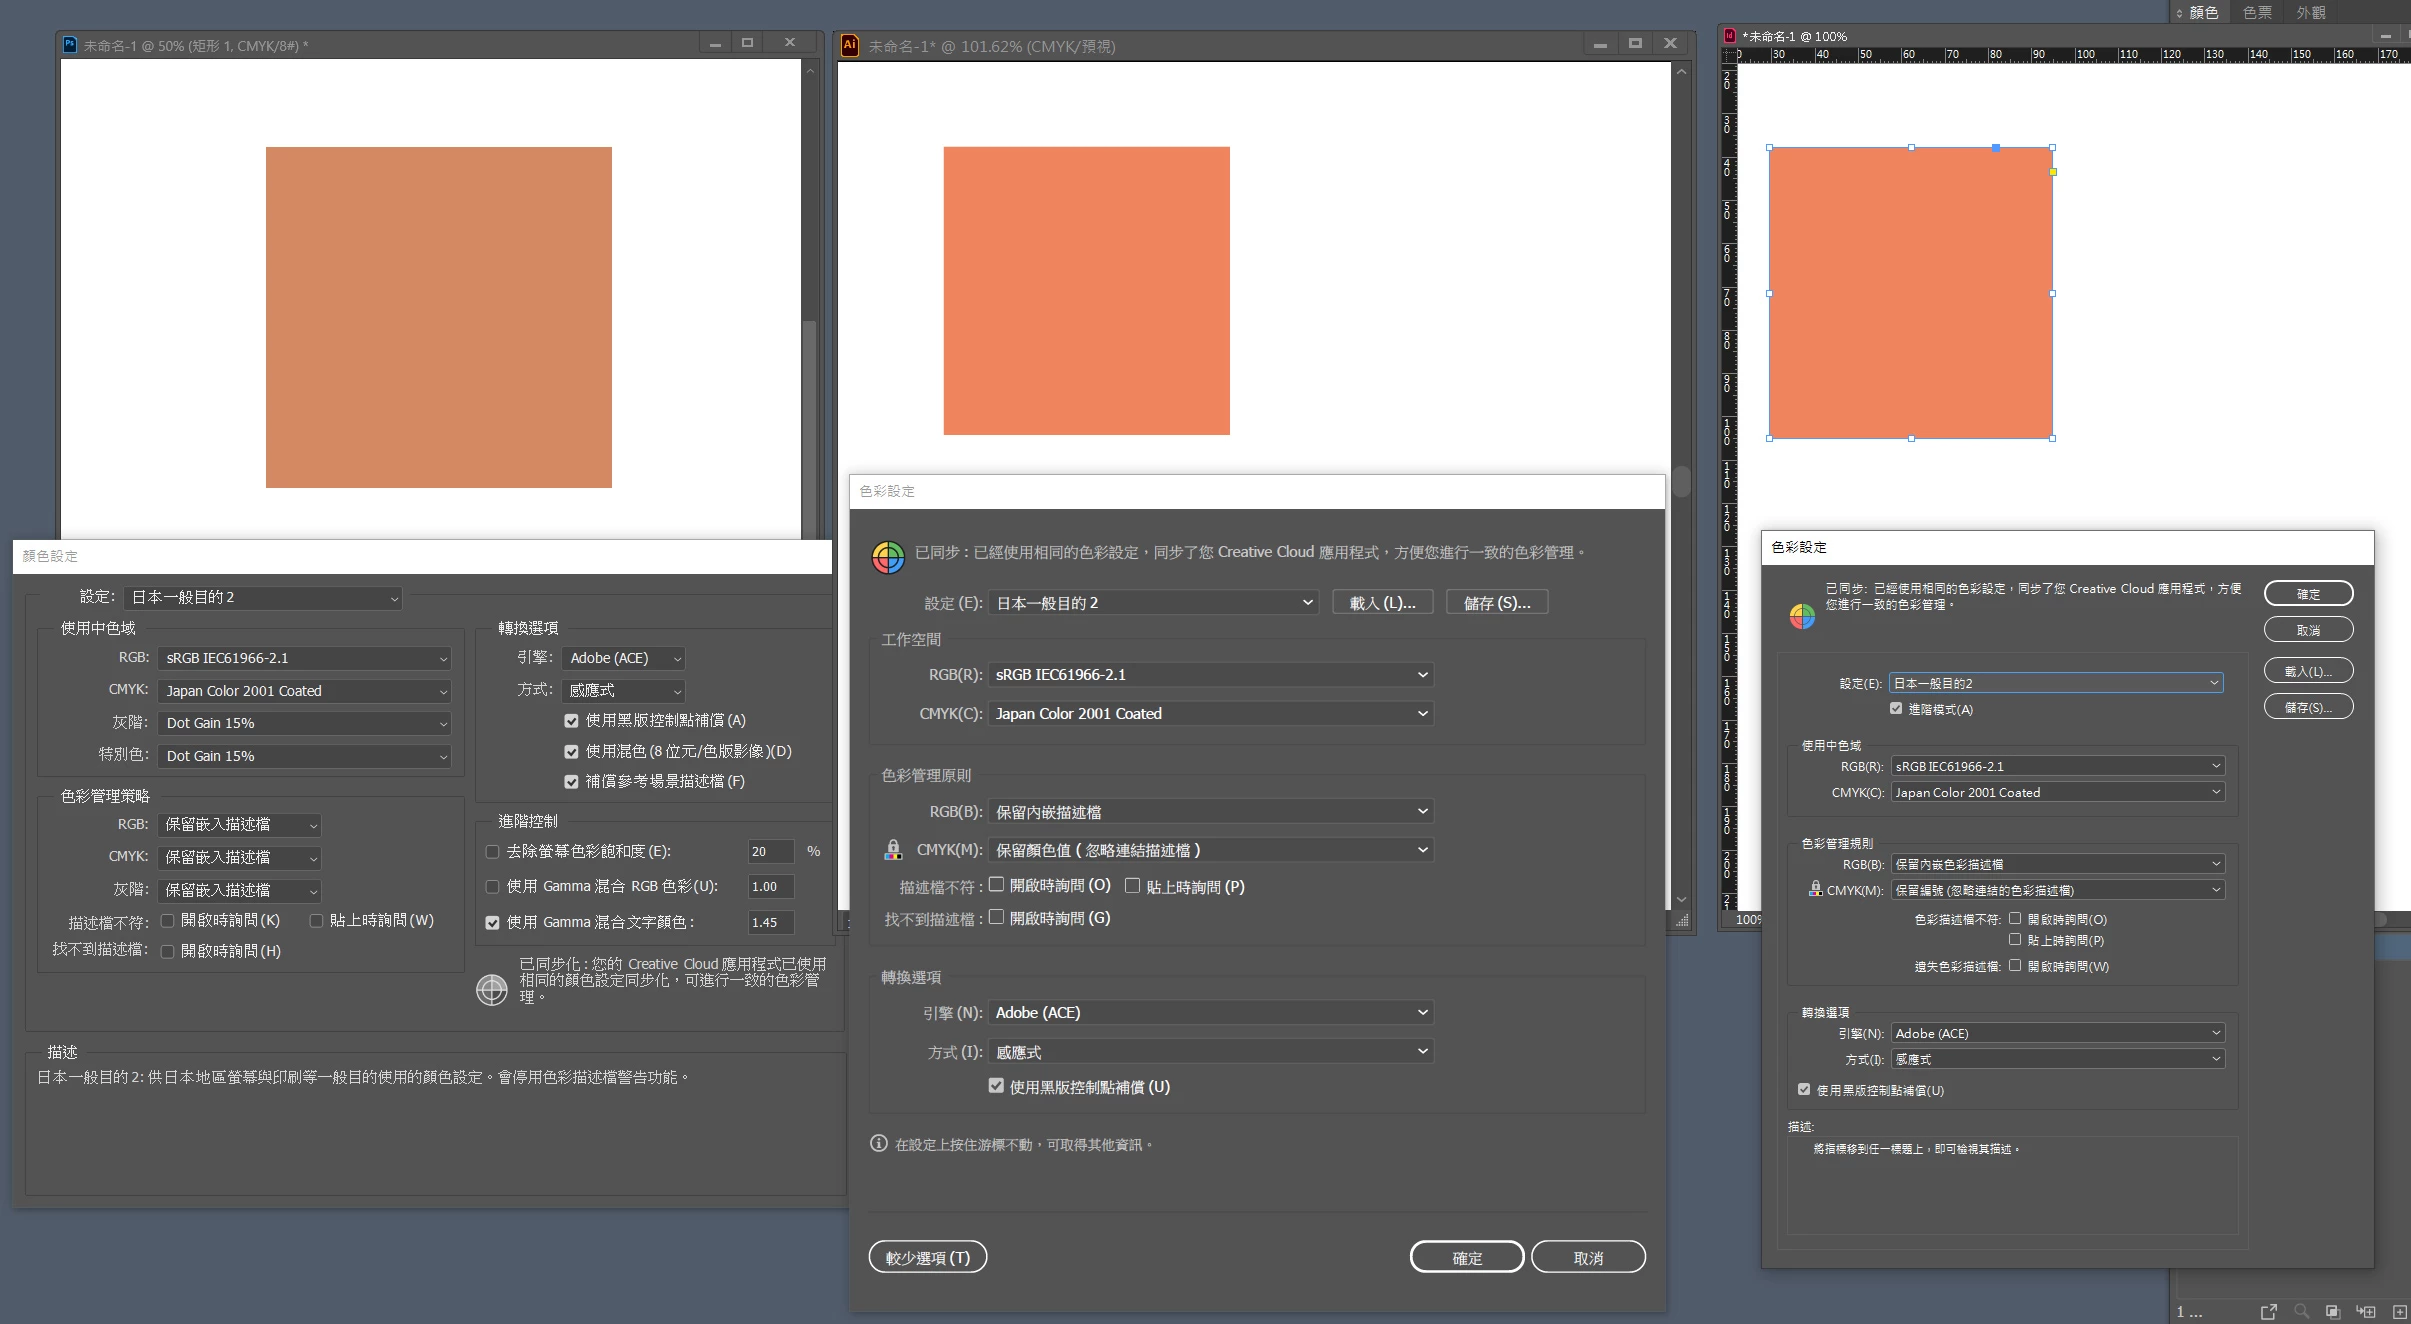
Task: Switch to the 色票 panel tab
Action: [x=2256, y=12]
